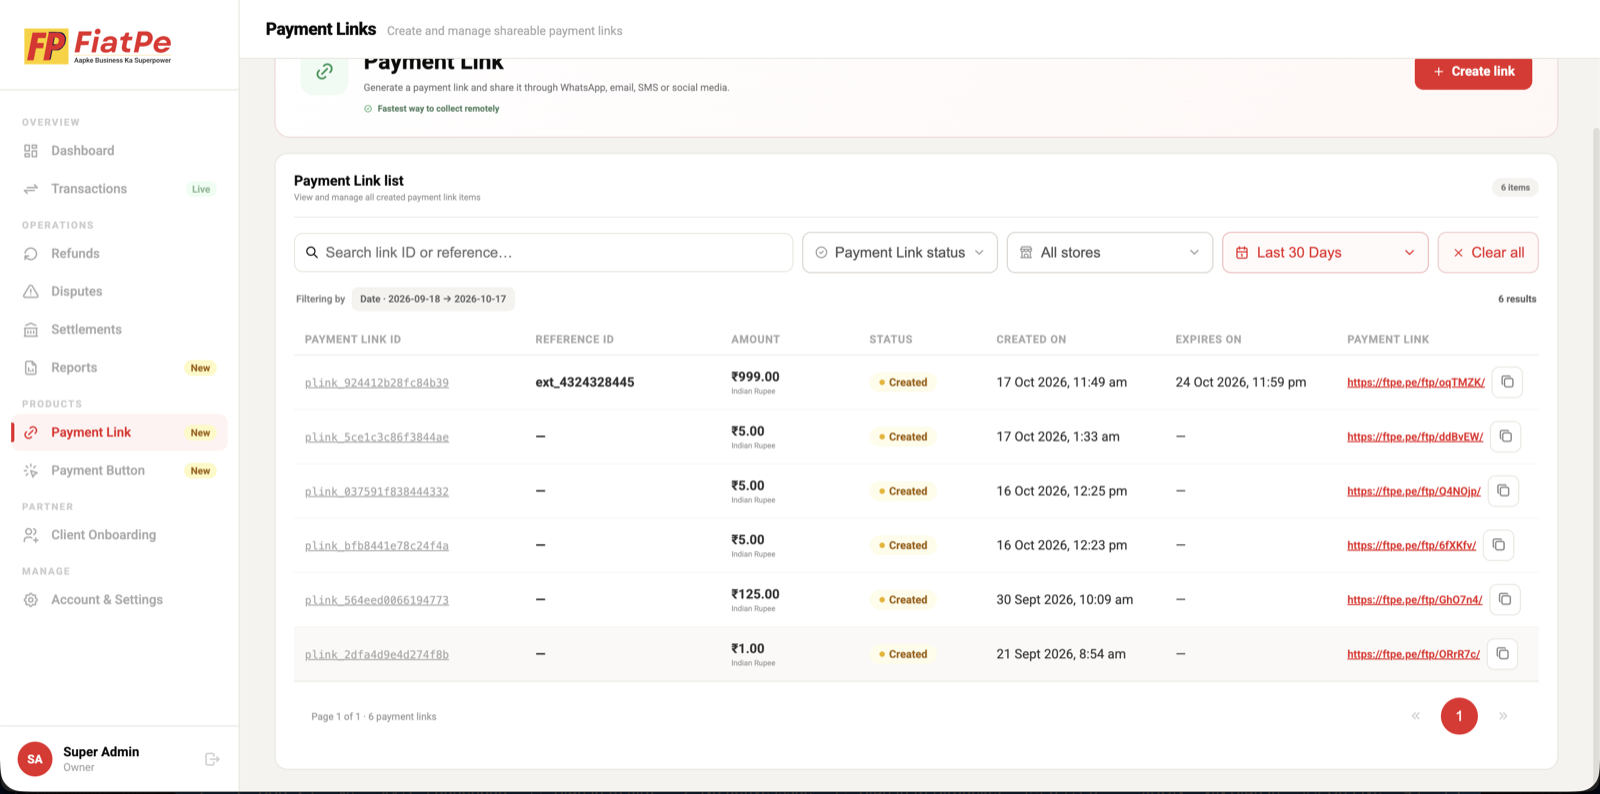Open plink_924412b28fc84b39 payment link ID

377,383
